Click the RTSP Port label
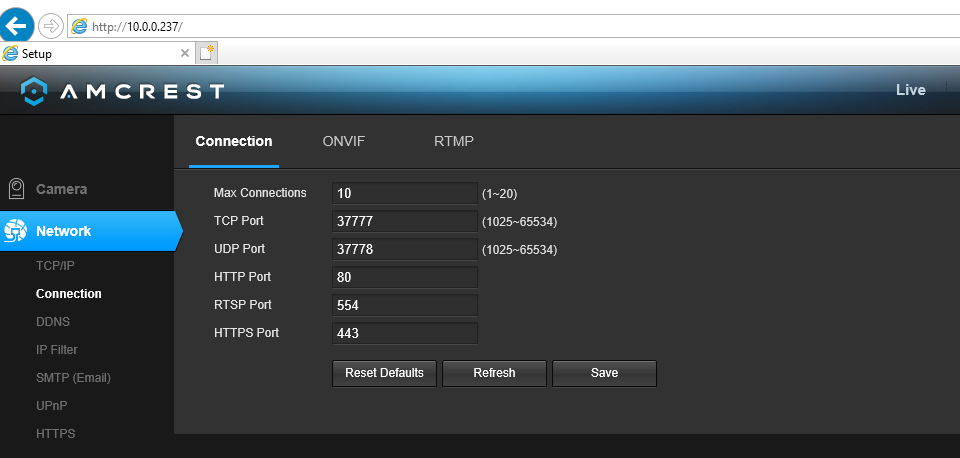 [x=243, y=305]
